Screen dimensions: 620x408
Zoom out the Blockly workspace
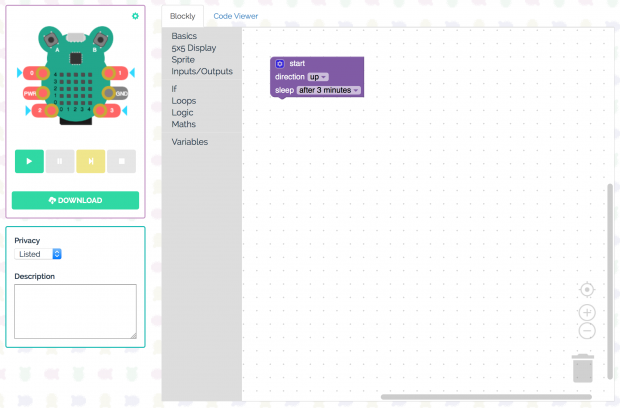tap(587, 331)
